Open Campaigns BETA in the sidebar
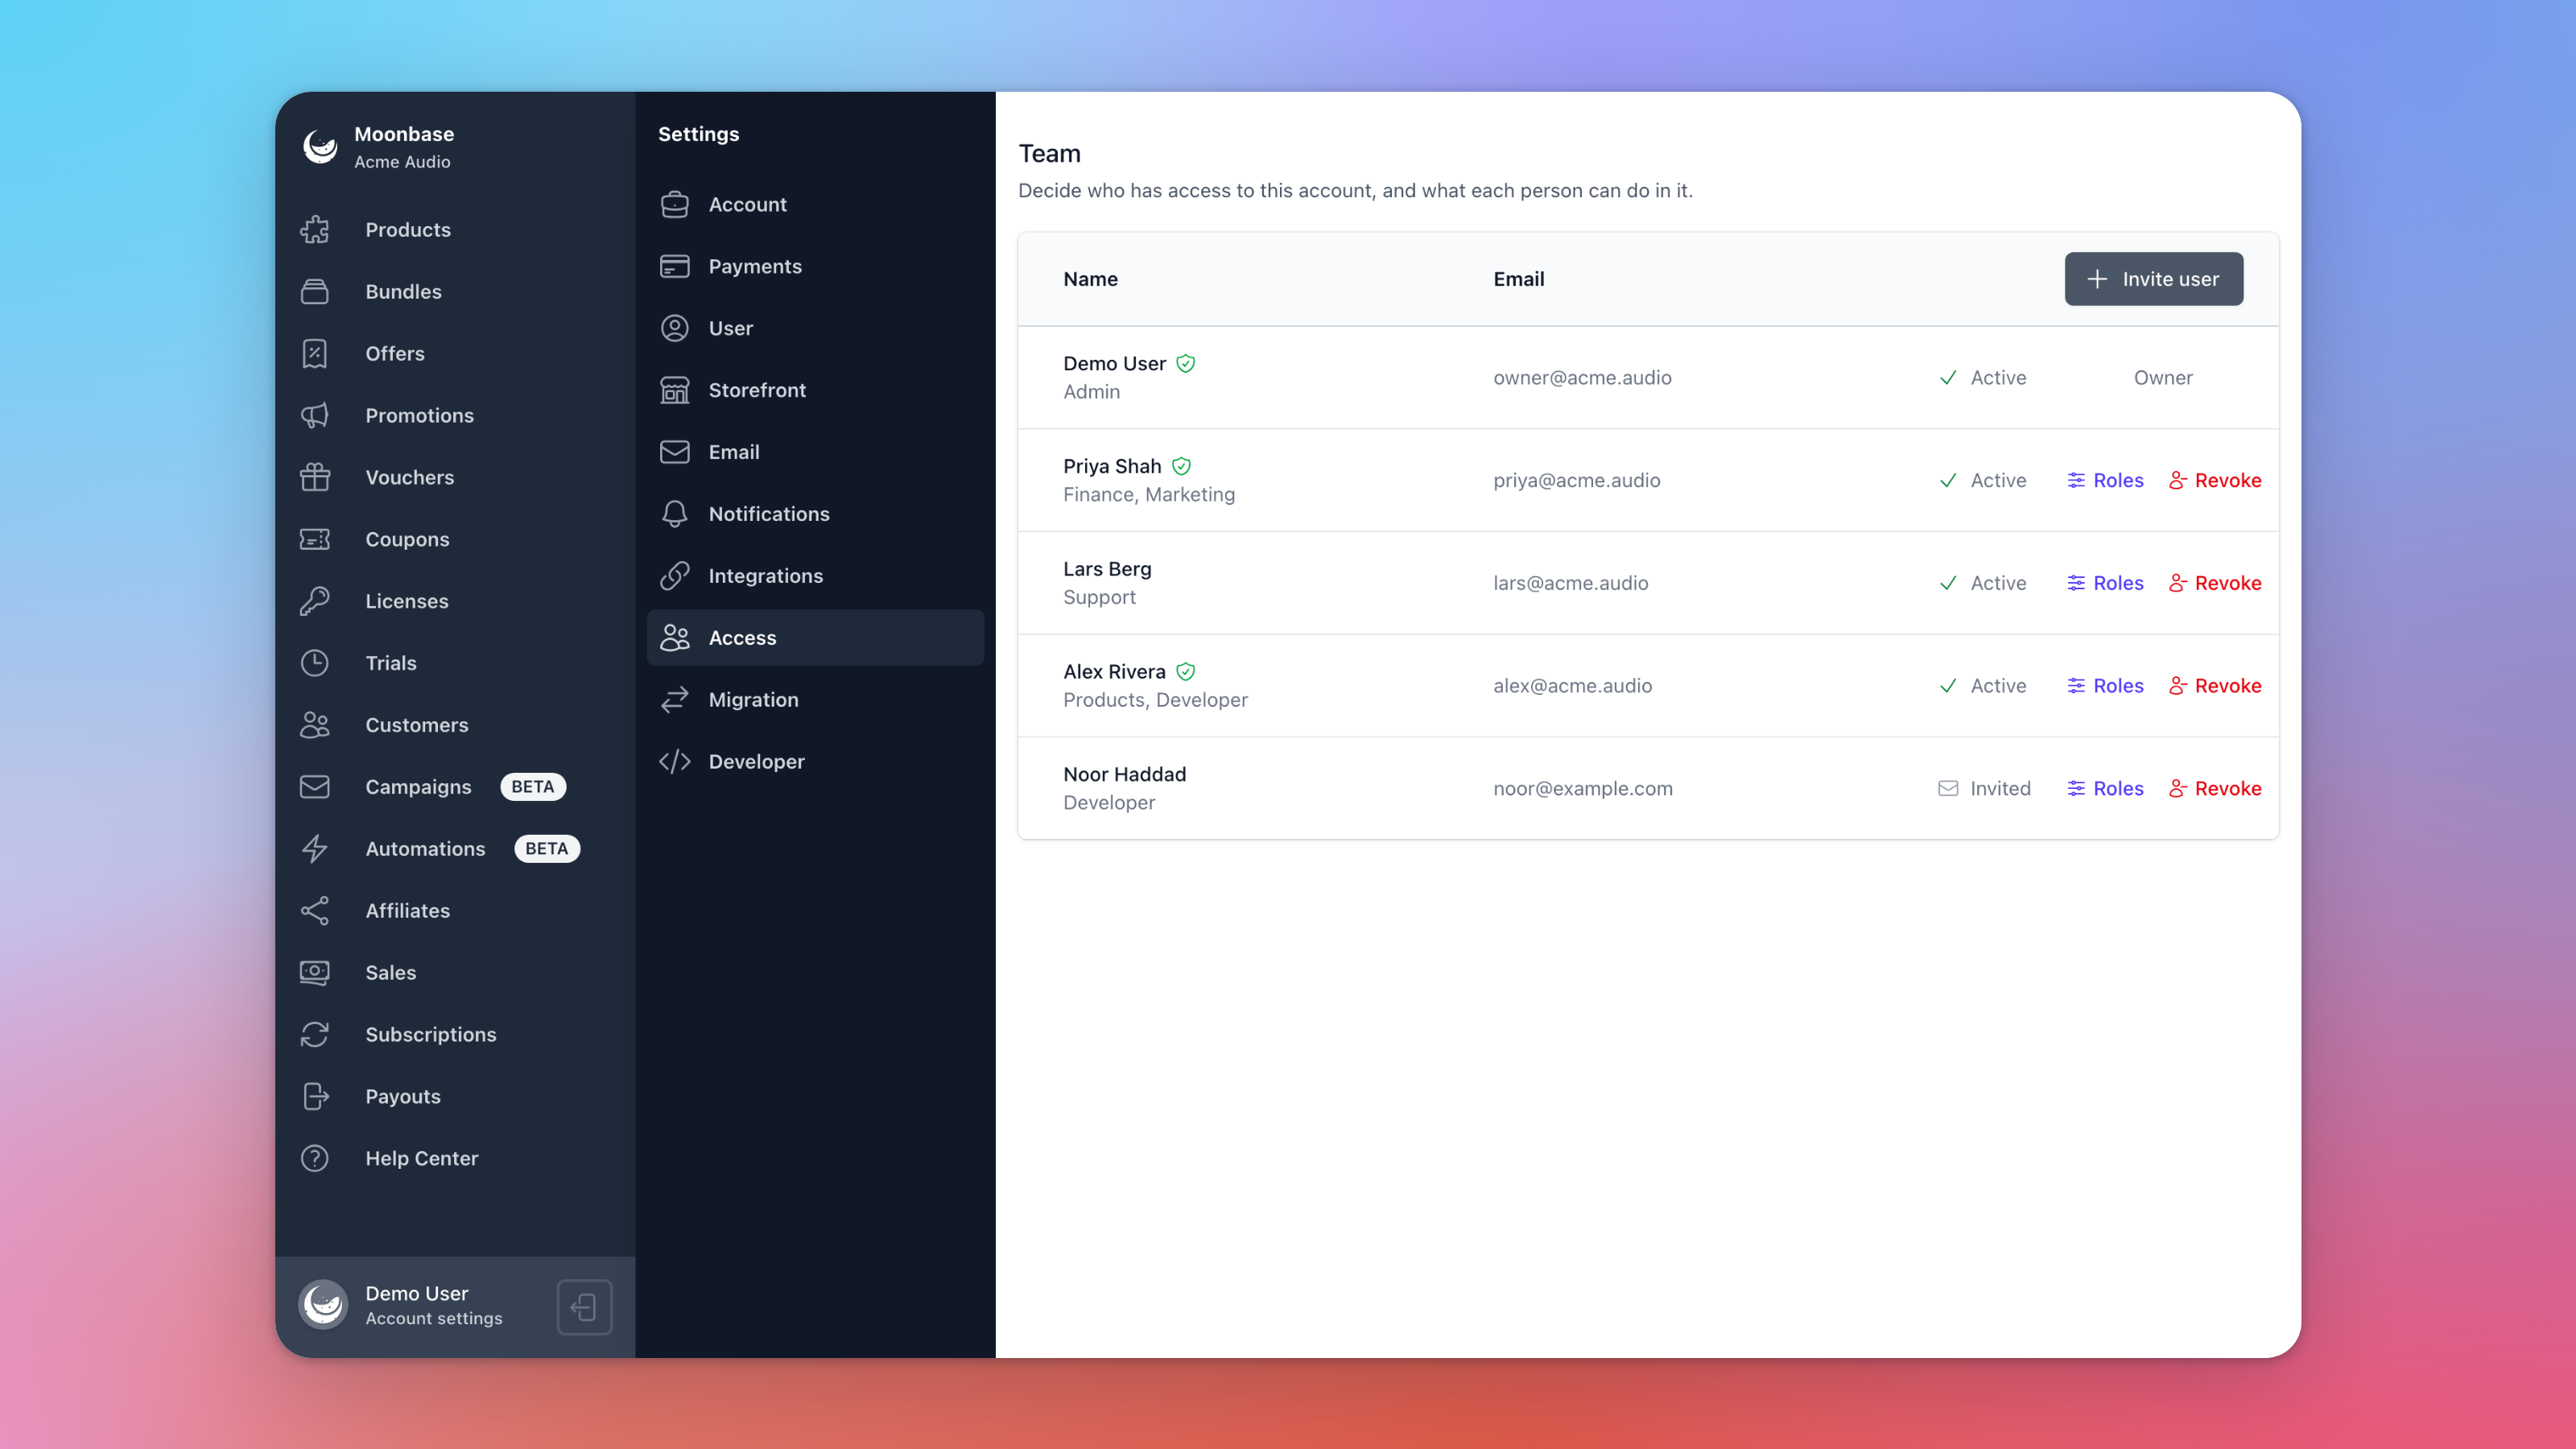Image resolution: width=2576 pixels, height=1449 pixels. (455, 787)
